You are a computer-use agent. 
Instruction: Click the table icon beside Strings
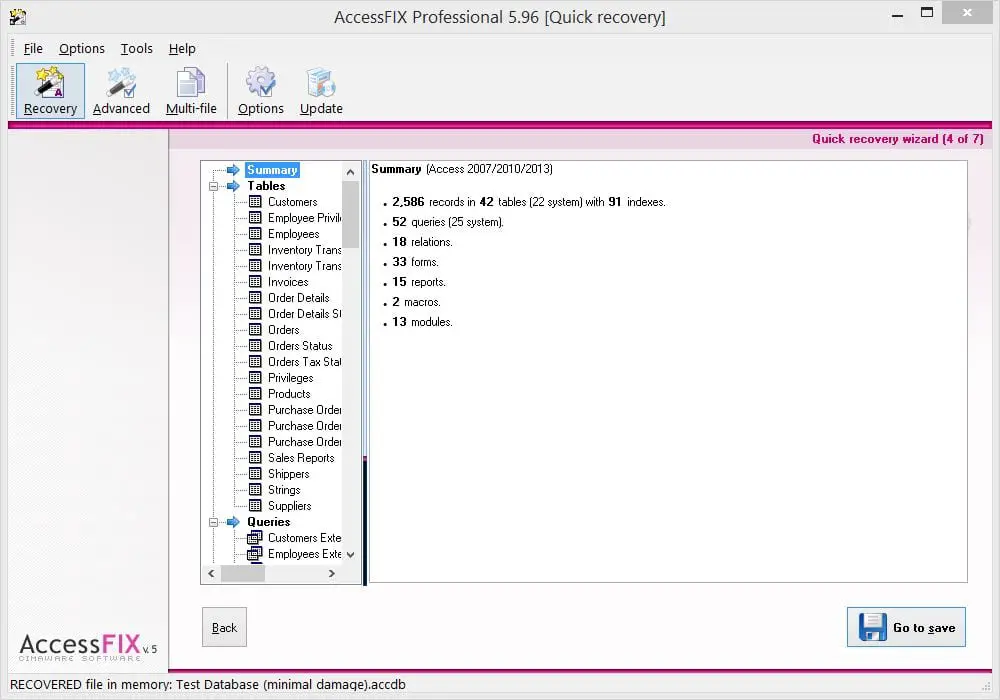(x=255, y=489)
